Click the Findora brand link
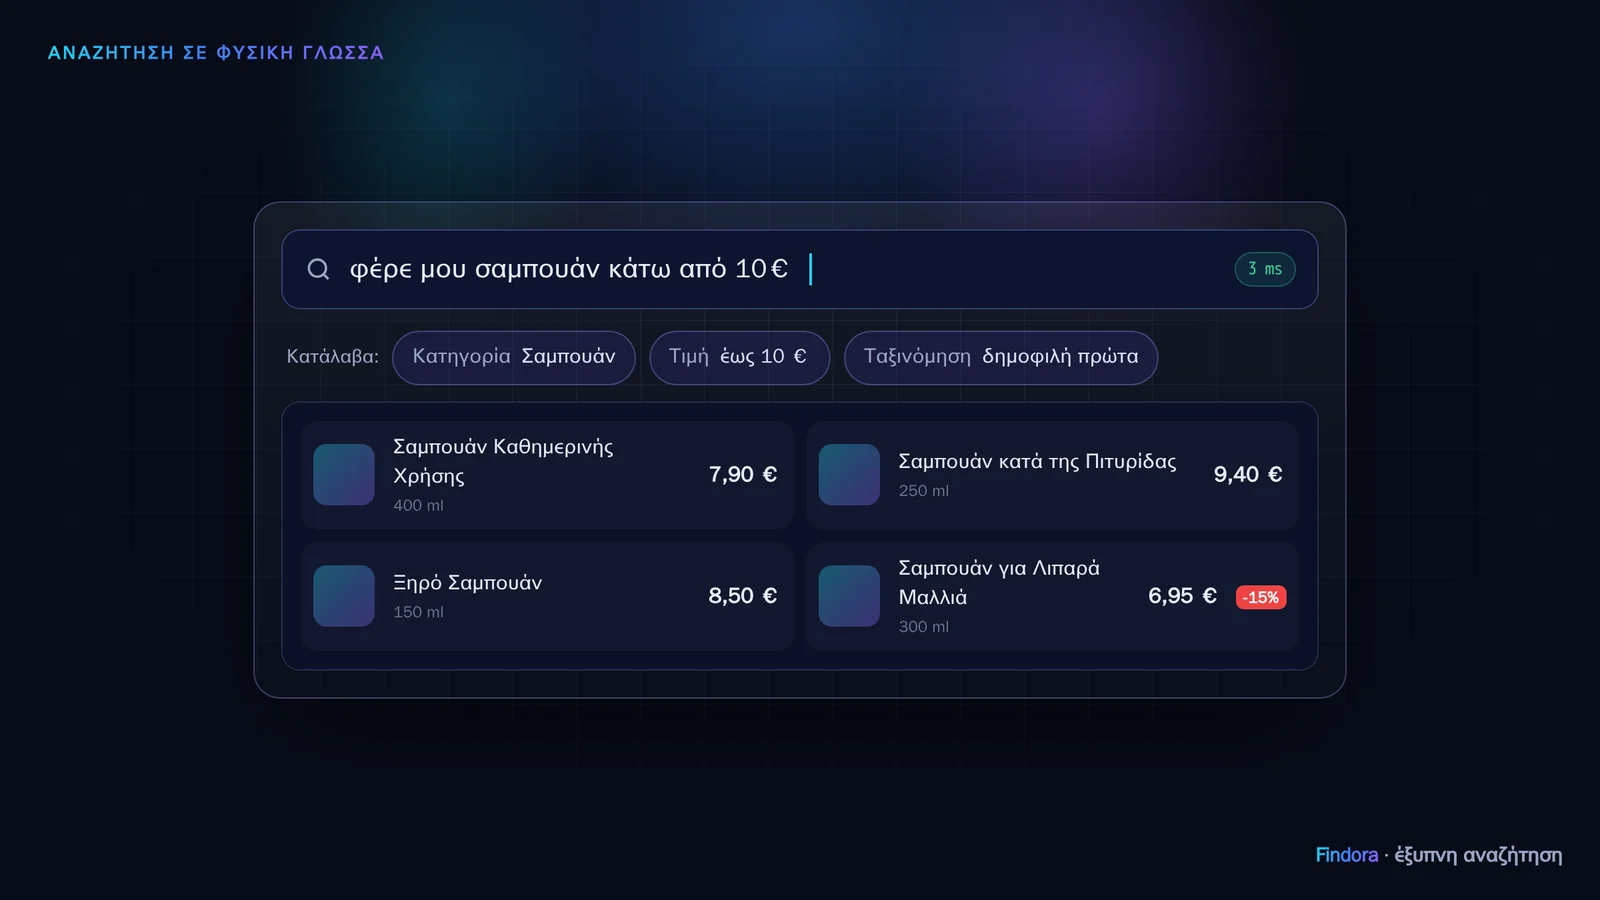 tap(1347, 855)
